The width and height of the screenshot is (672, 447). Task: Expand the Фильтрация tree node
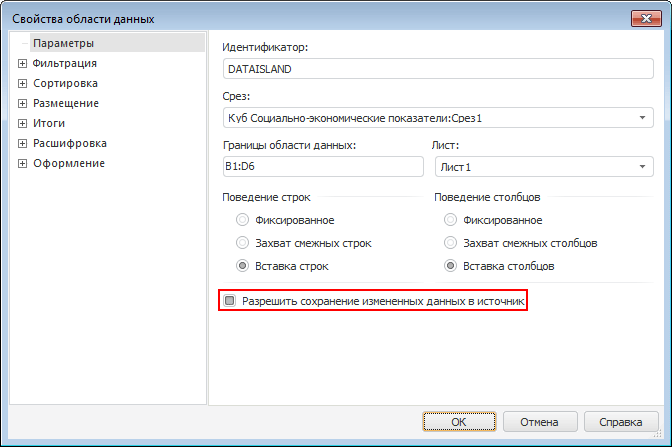click(22, 63)
